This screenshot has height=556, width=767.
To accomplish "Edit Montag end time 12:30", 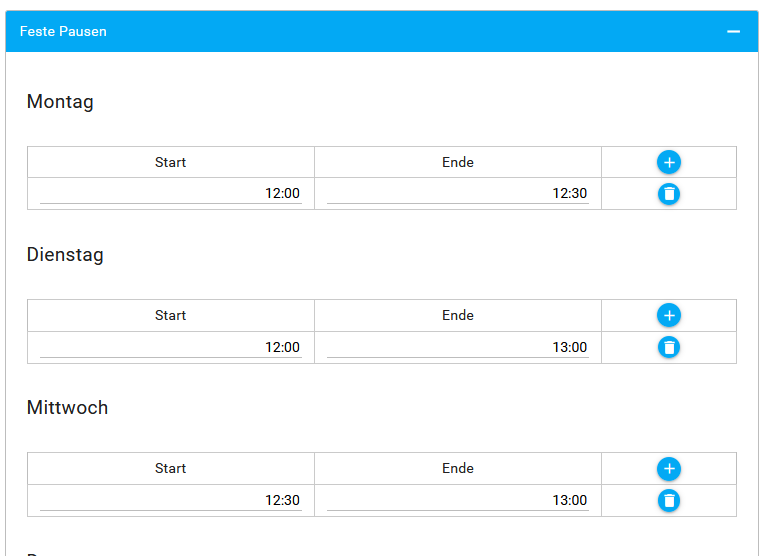I will (x=458, y=194).
